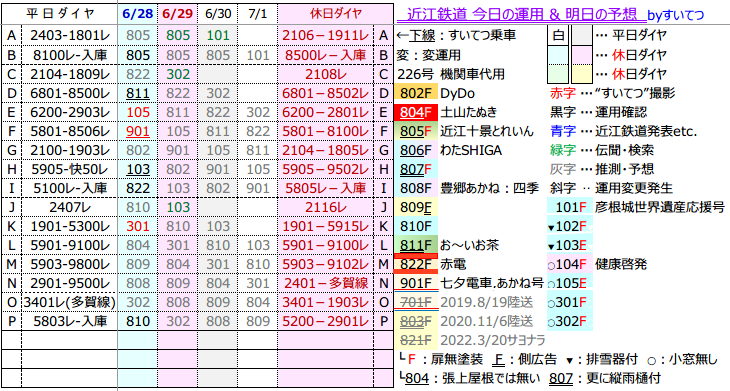
Task: Select weekday cell 5905-快50レ
Action: 69,169
